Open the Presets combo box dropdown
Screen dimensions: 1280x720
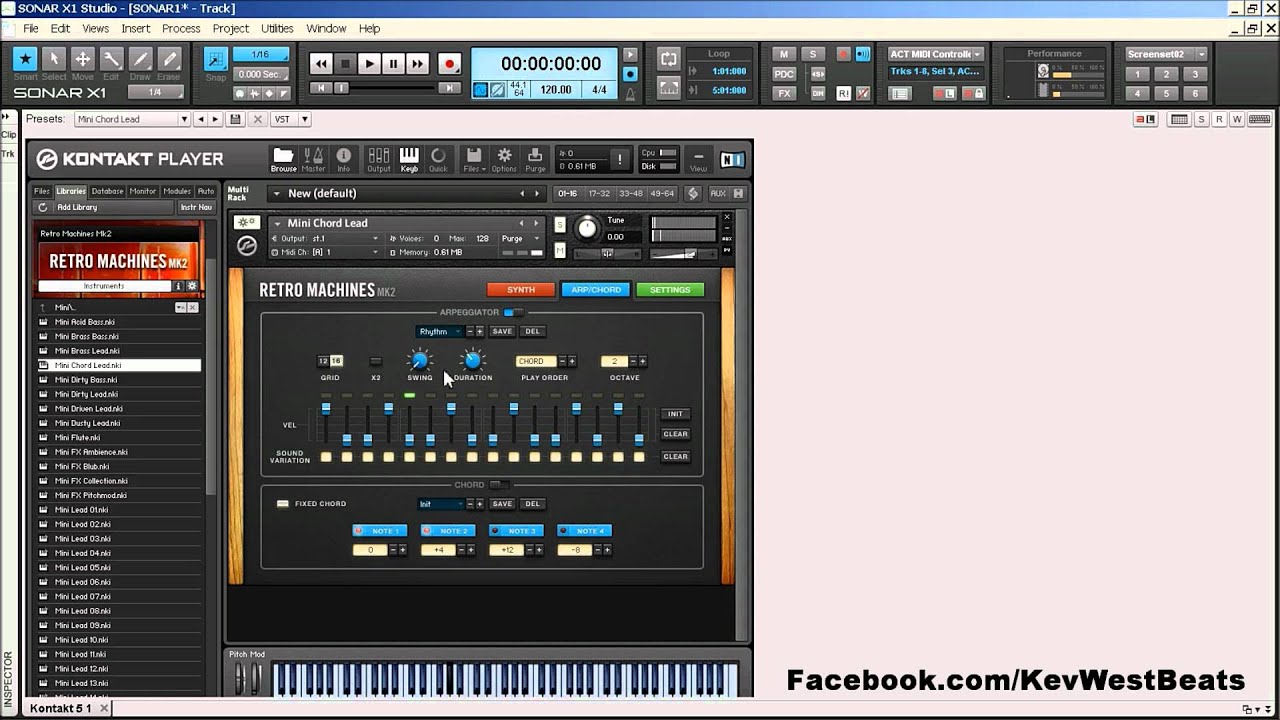coord(183,119)
